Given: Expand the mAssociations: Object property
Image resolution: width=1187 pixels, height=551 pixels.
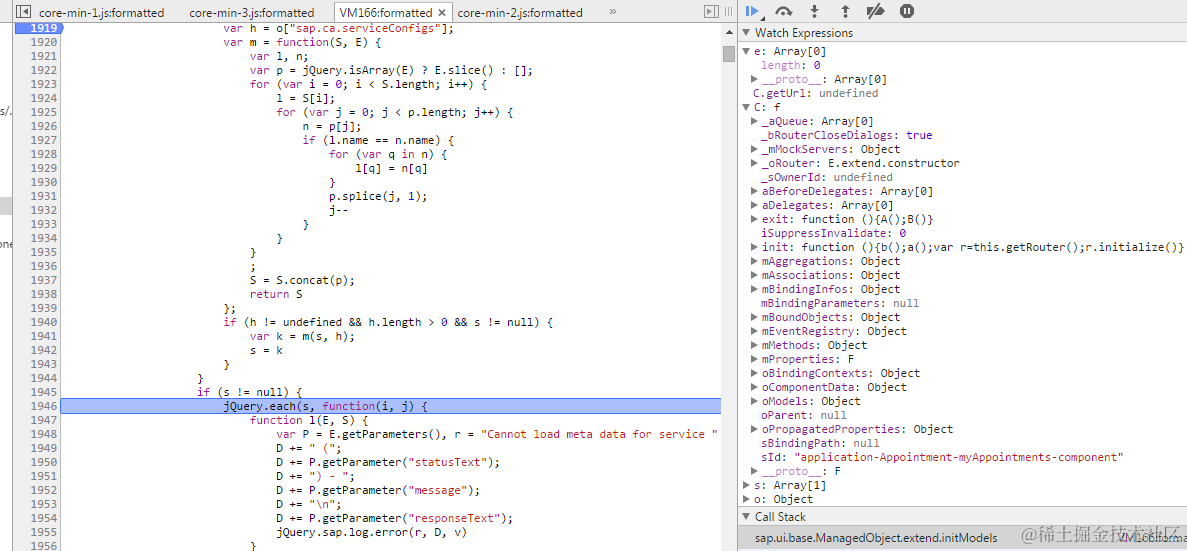Looking at the screenshot, I should (755, 276).
